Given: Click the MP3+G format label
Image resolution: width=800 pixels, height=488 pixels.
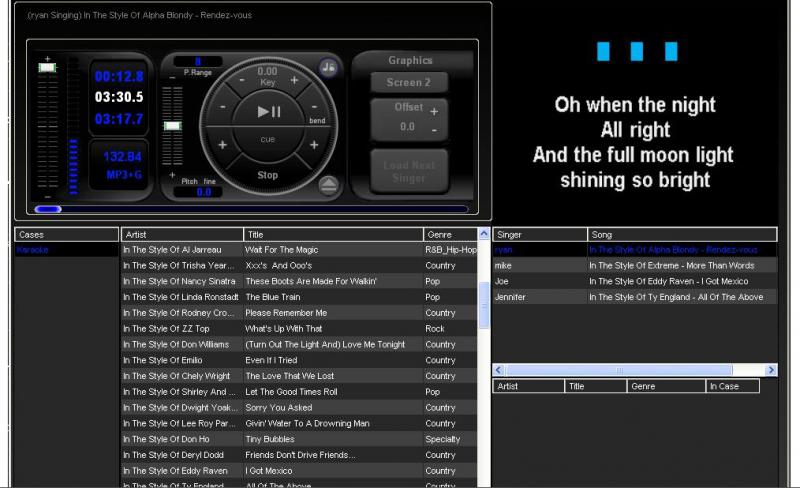Looking at the screenshot, I should 124,175.
